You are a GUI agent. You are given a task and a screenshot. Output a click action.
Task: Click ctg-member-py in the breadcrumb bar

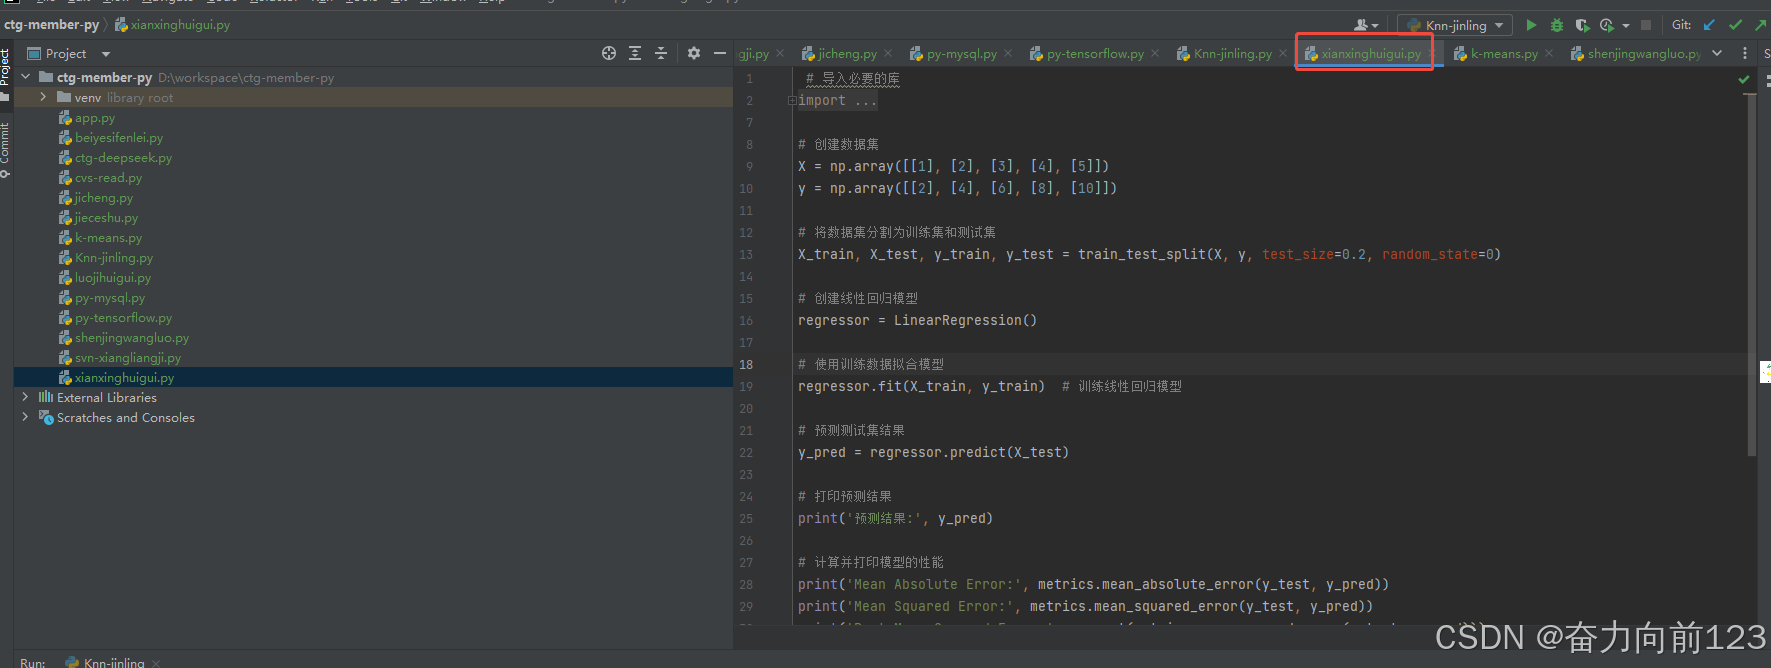coord(51,24)
